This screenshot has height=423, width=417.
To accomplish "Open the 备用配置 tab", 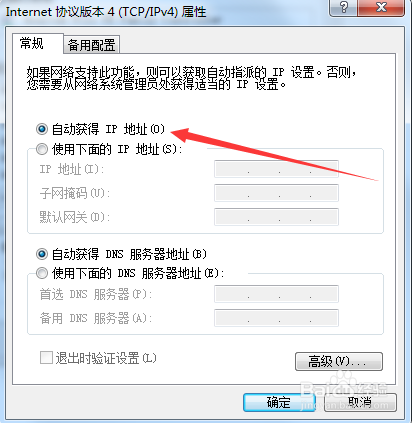I will pyautogui.click(x=91, y=45).
